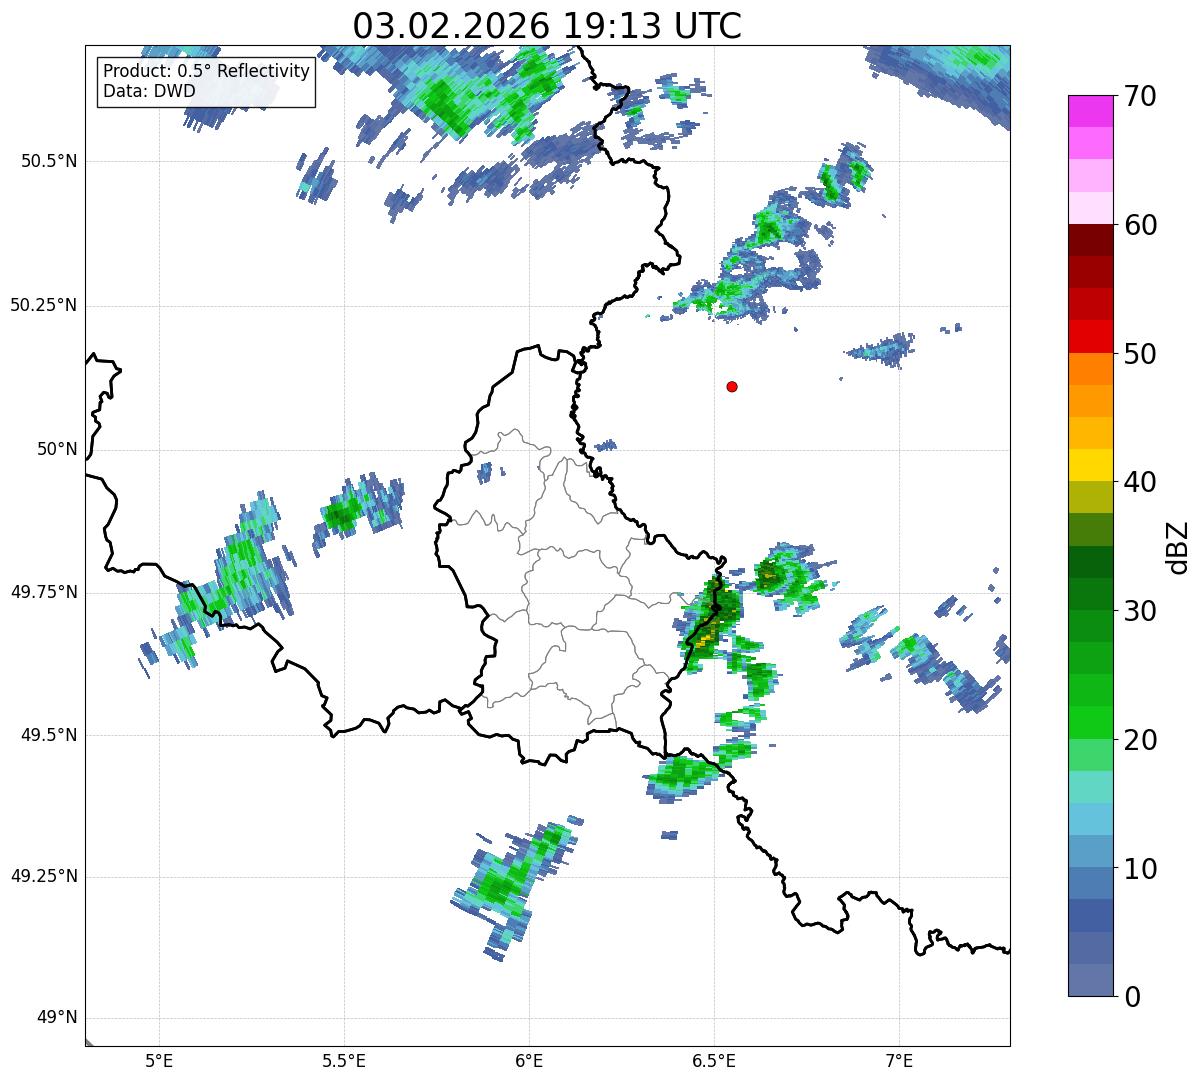This screenshot has height=1081, width=1202.
Task: Click the 5°E longitude label
Action: pyautogui.click(x=159, y=1060)
